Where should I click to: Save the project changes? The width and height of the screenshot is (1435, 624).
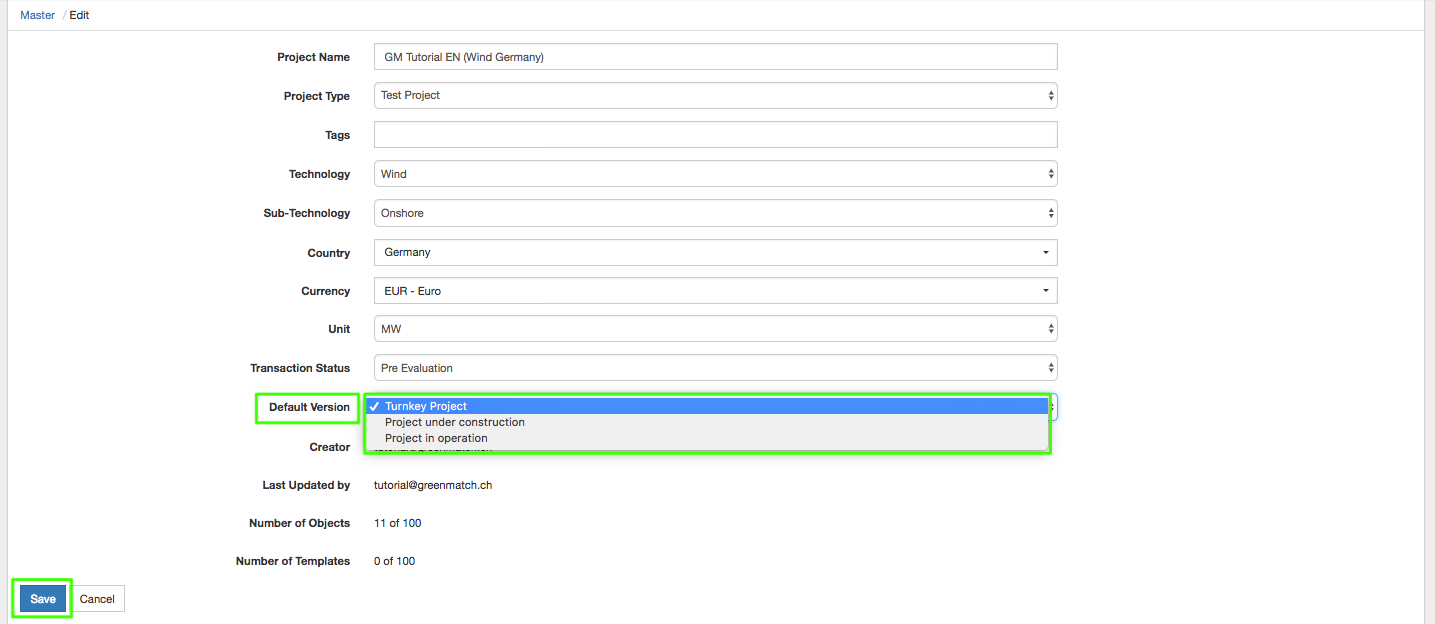(43, 599)
